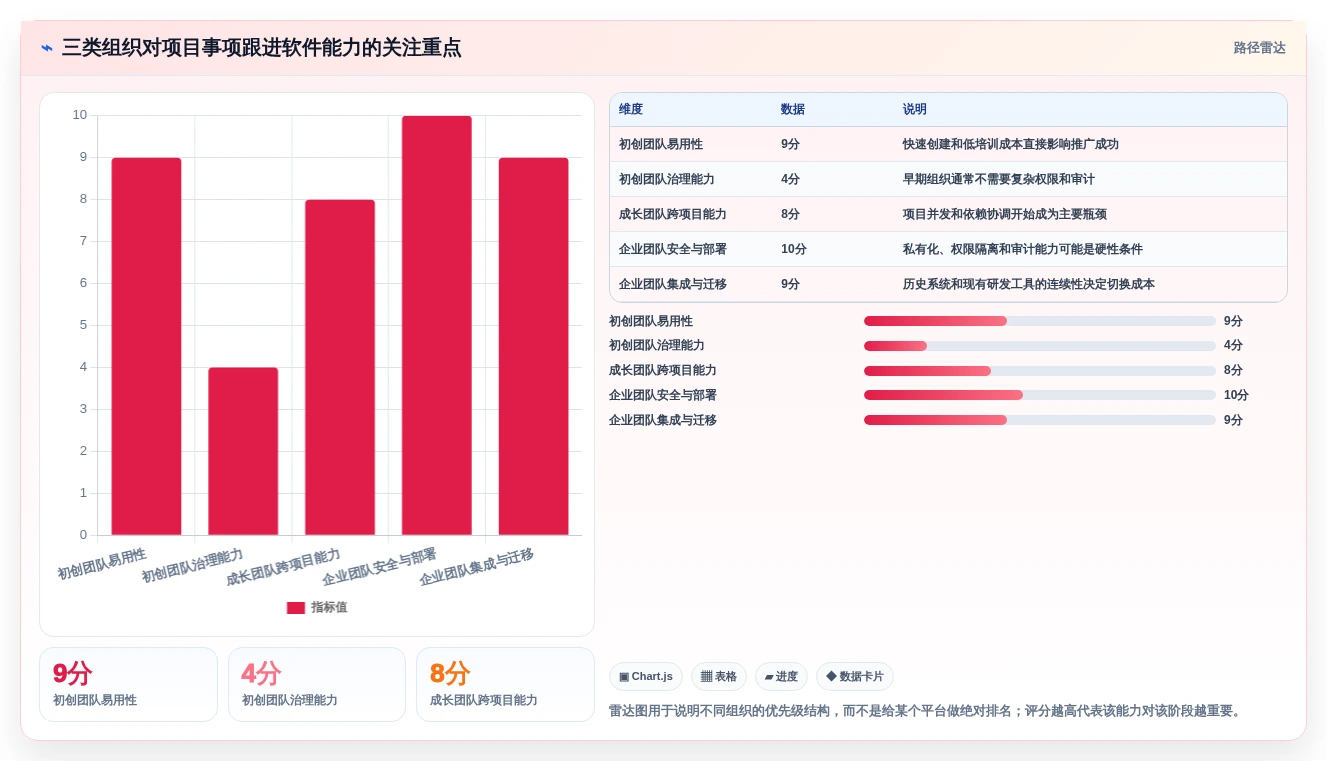Click the description 快速创建和低培训成本直接影响推广成功

tap(1011, 144)
